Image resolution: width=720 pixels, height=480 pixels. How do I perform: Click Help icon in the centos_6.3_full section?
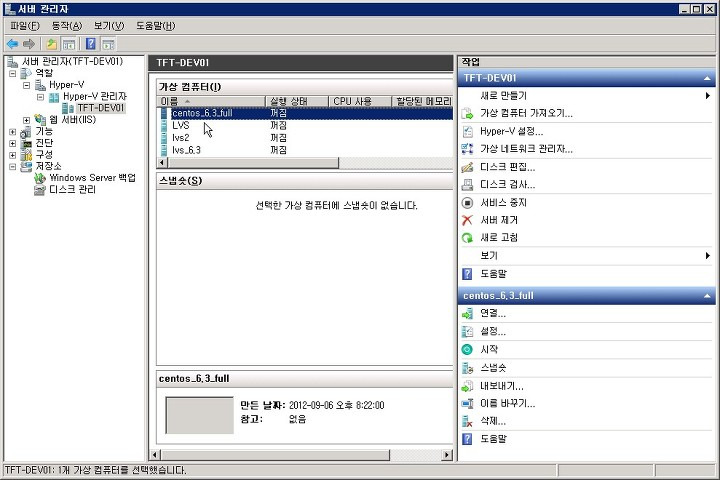click(x=467, y=439)
